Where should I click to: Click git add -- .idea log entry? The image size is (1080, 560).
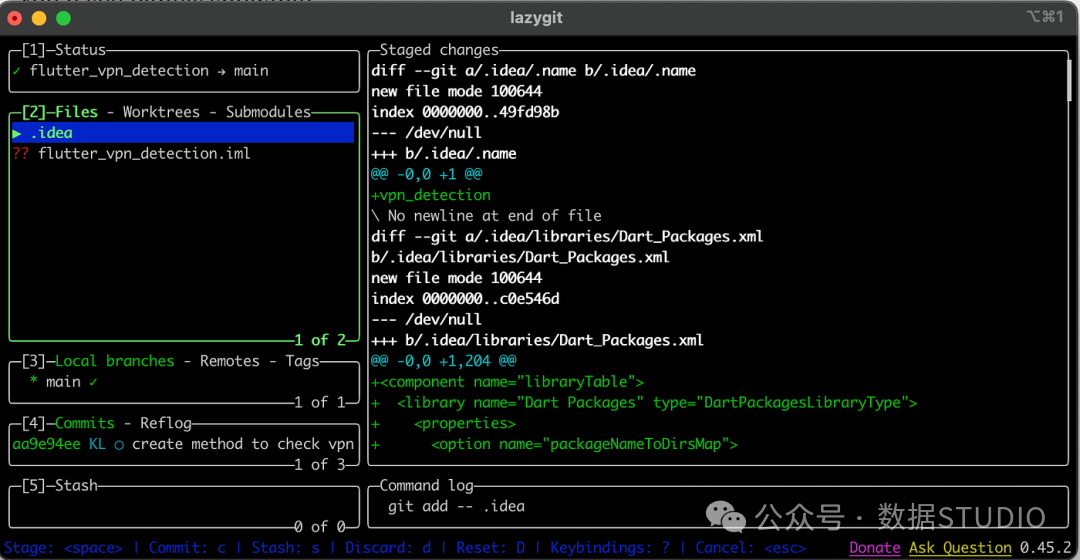coord(456,506)
